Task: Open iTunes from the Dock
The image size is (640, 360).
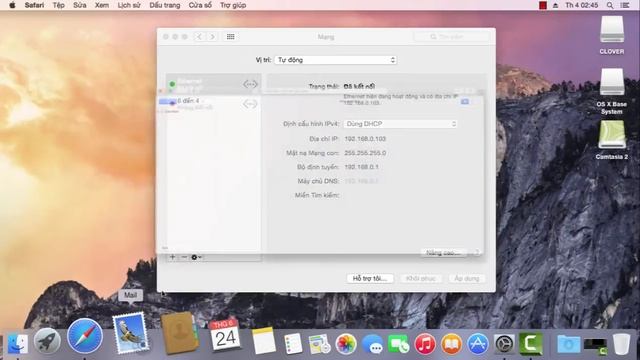Action: 425,344
